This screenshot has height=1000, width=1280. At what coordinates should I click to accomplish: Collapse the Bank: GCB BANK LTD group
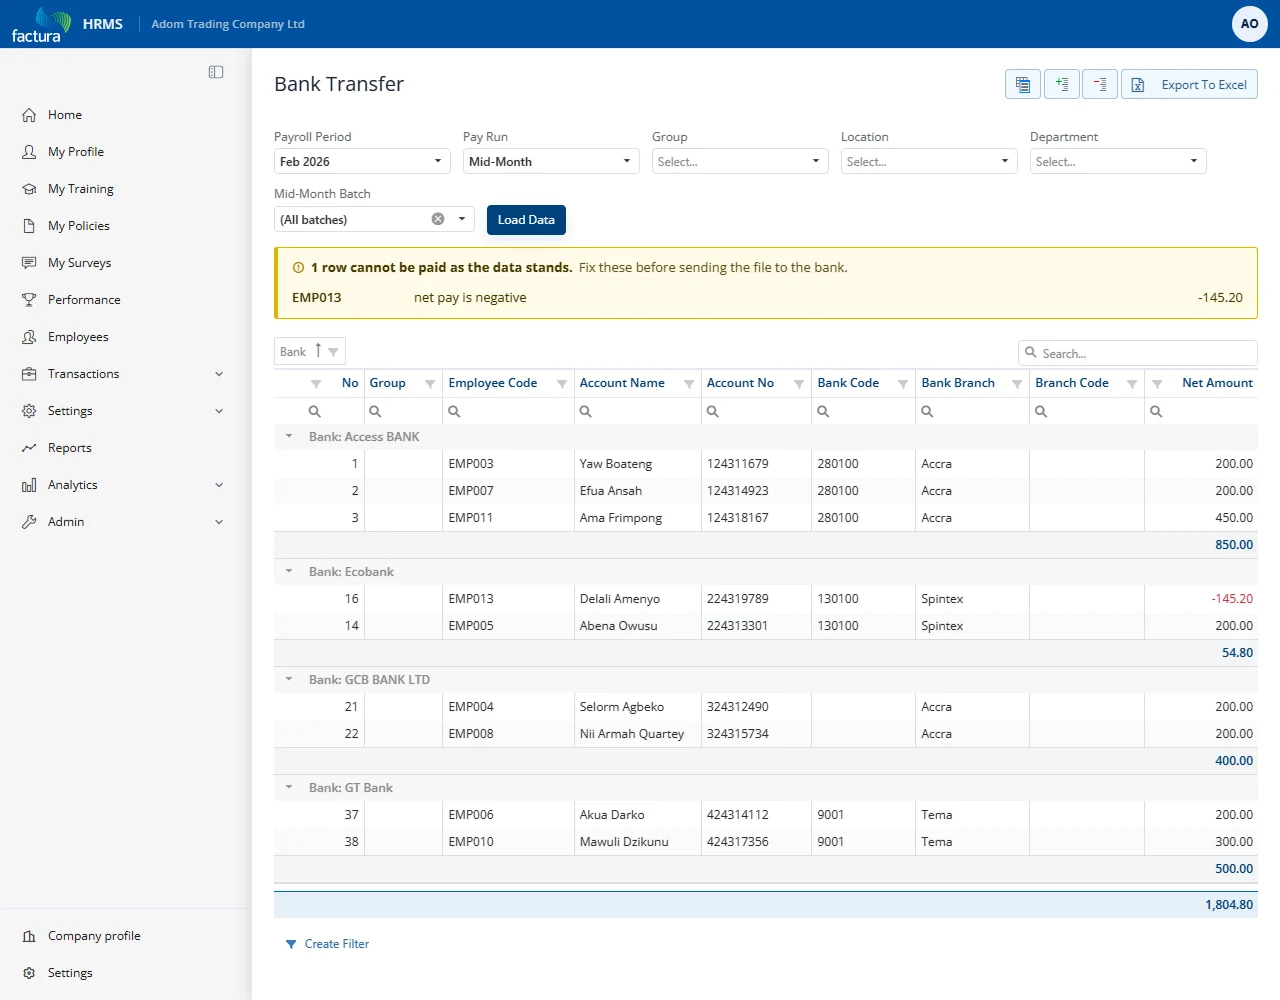pyautogui.click(x=289, y=679)
